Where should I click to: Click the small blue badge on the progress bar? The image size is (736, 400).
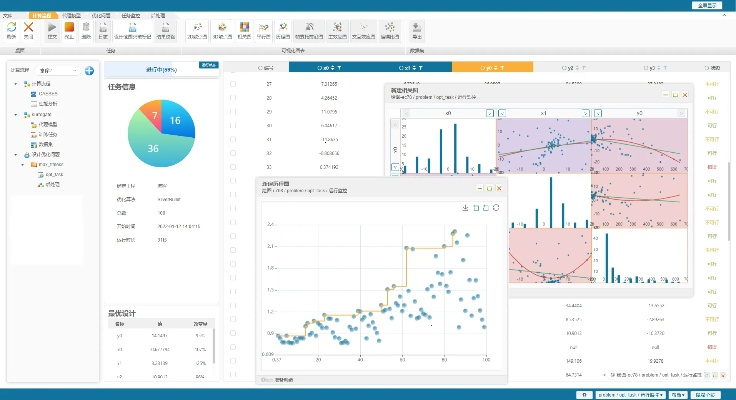click(209, 66)
